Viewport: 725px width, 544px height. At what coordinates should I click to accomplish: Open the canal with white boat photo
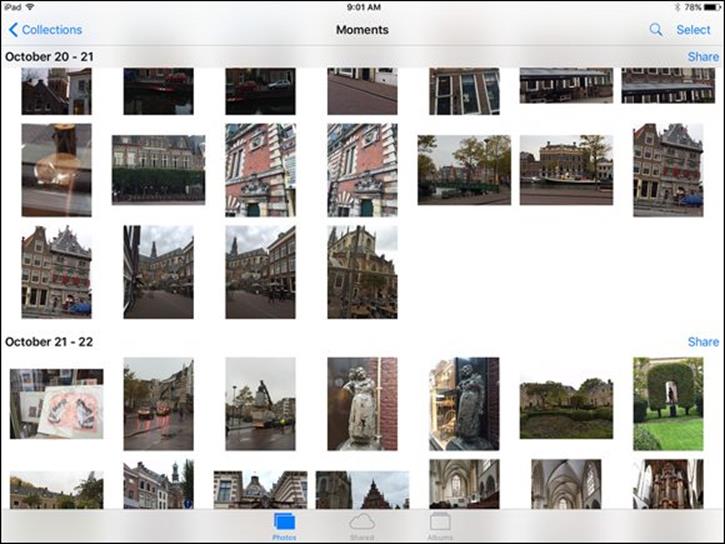click(566, 170)
